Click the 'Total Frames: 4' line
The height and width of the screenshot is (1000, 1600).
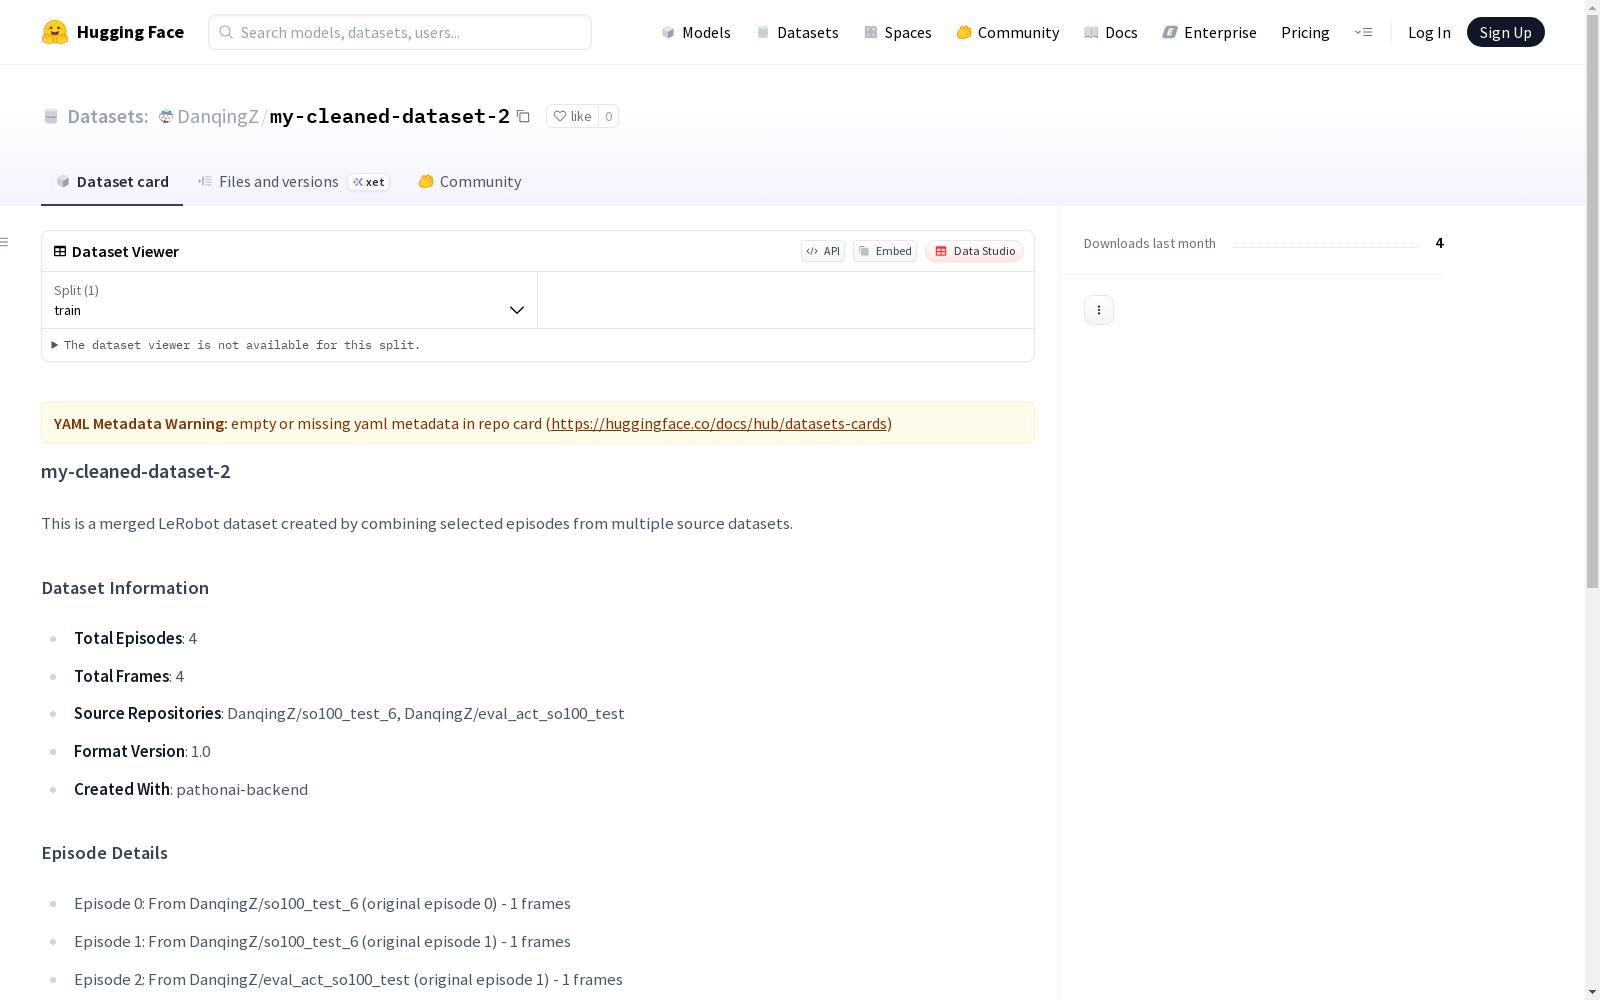(129, 676)
